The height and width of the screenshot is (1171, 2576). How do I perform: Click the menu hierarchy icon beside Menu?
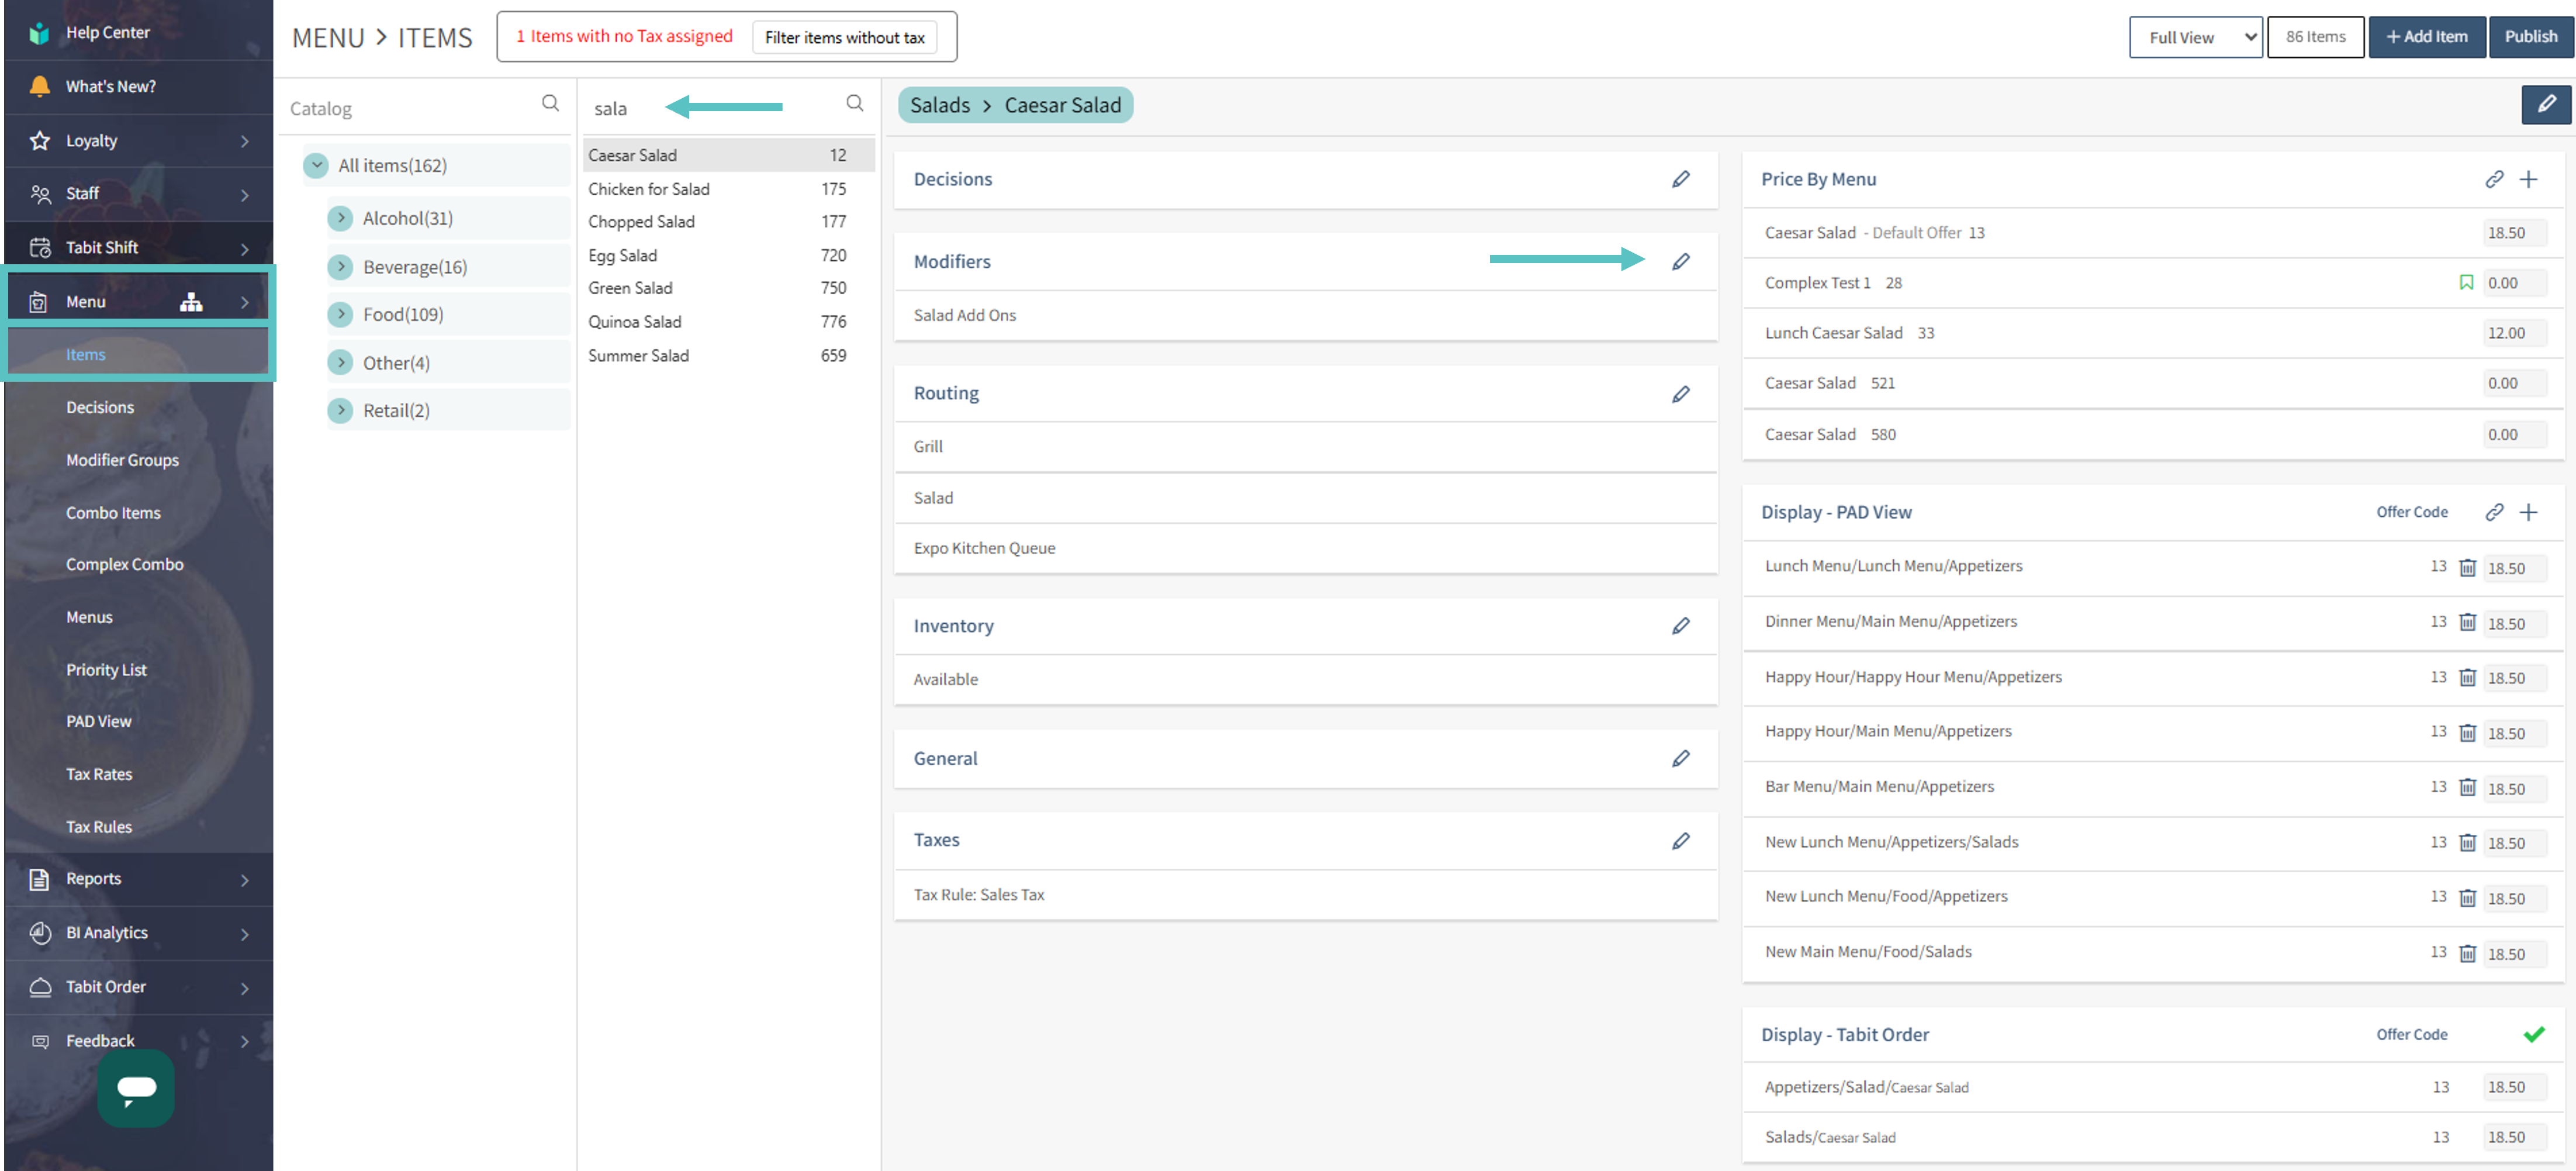coord(191,302)
